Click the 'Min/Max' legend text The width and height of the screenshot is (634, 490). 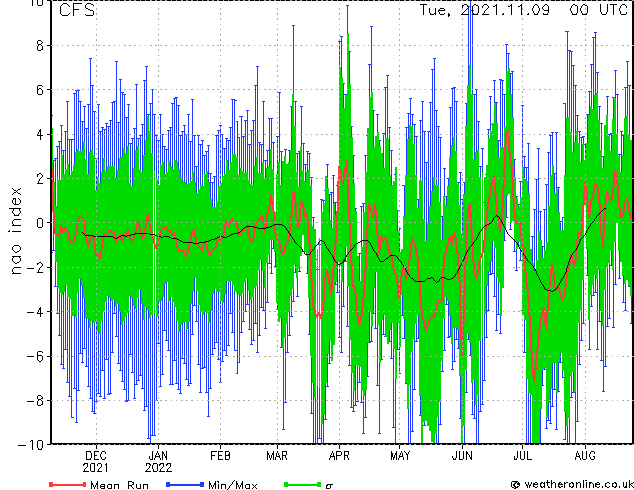coord(233,485)
